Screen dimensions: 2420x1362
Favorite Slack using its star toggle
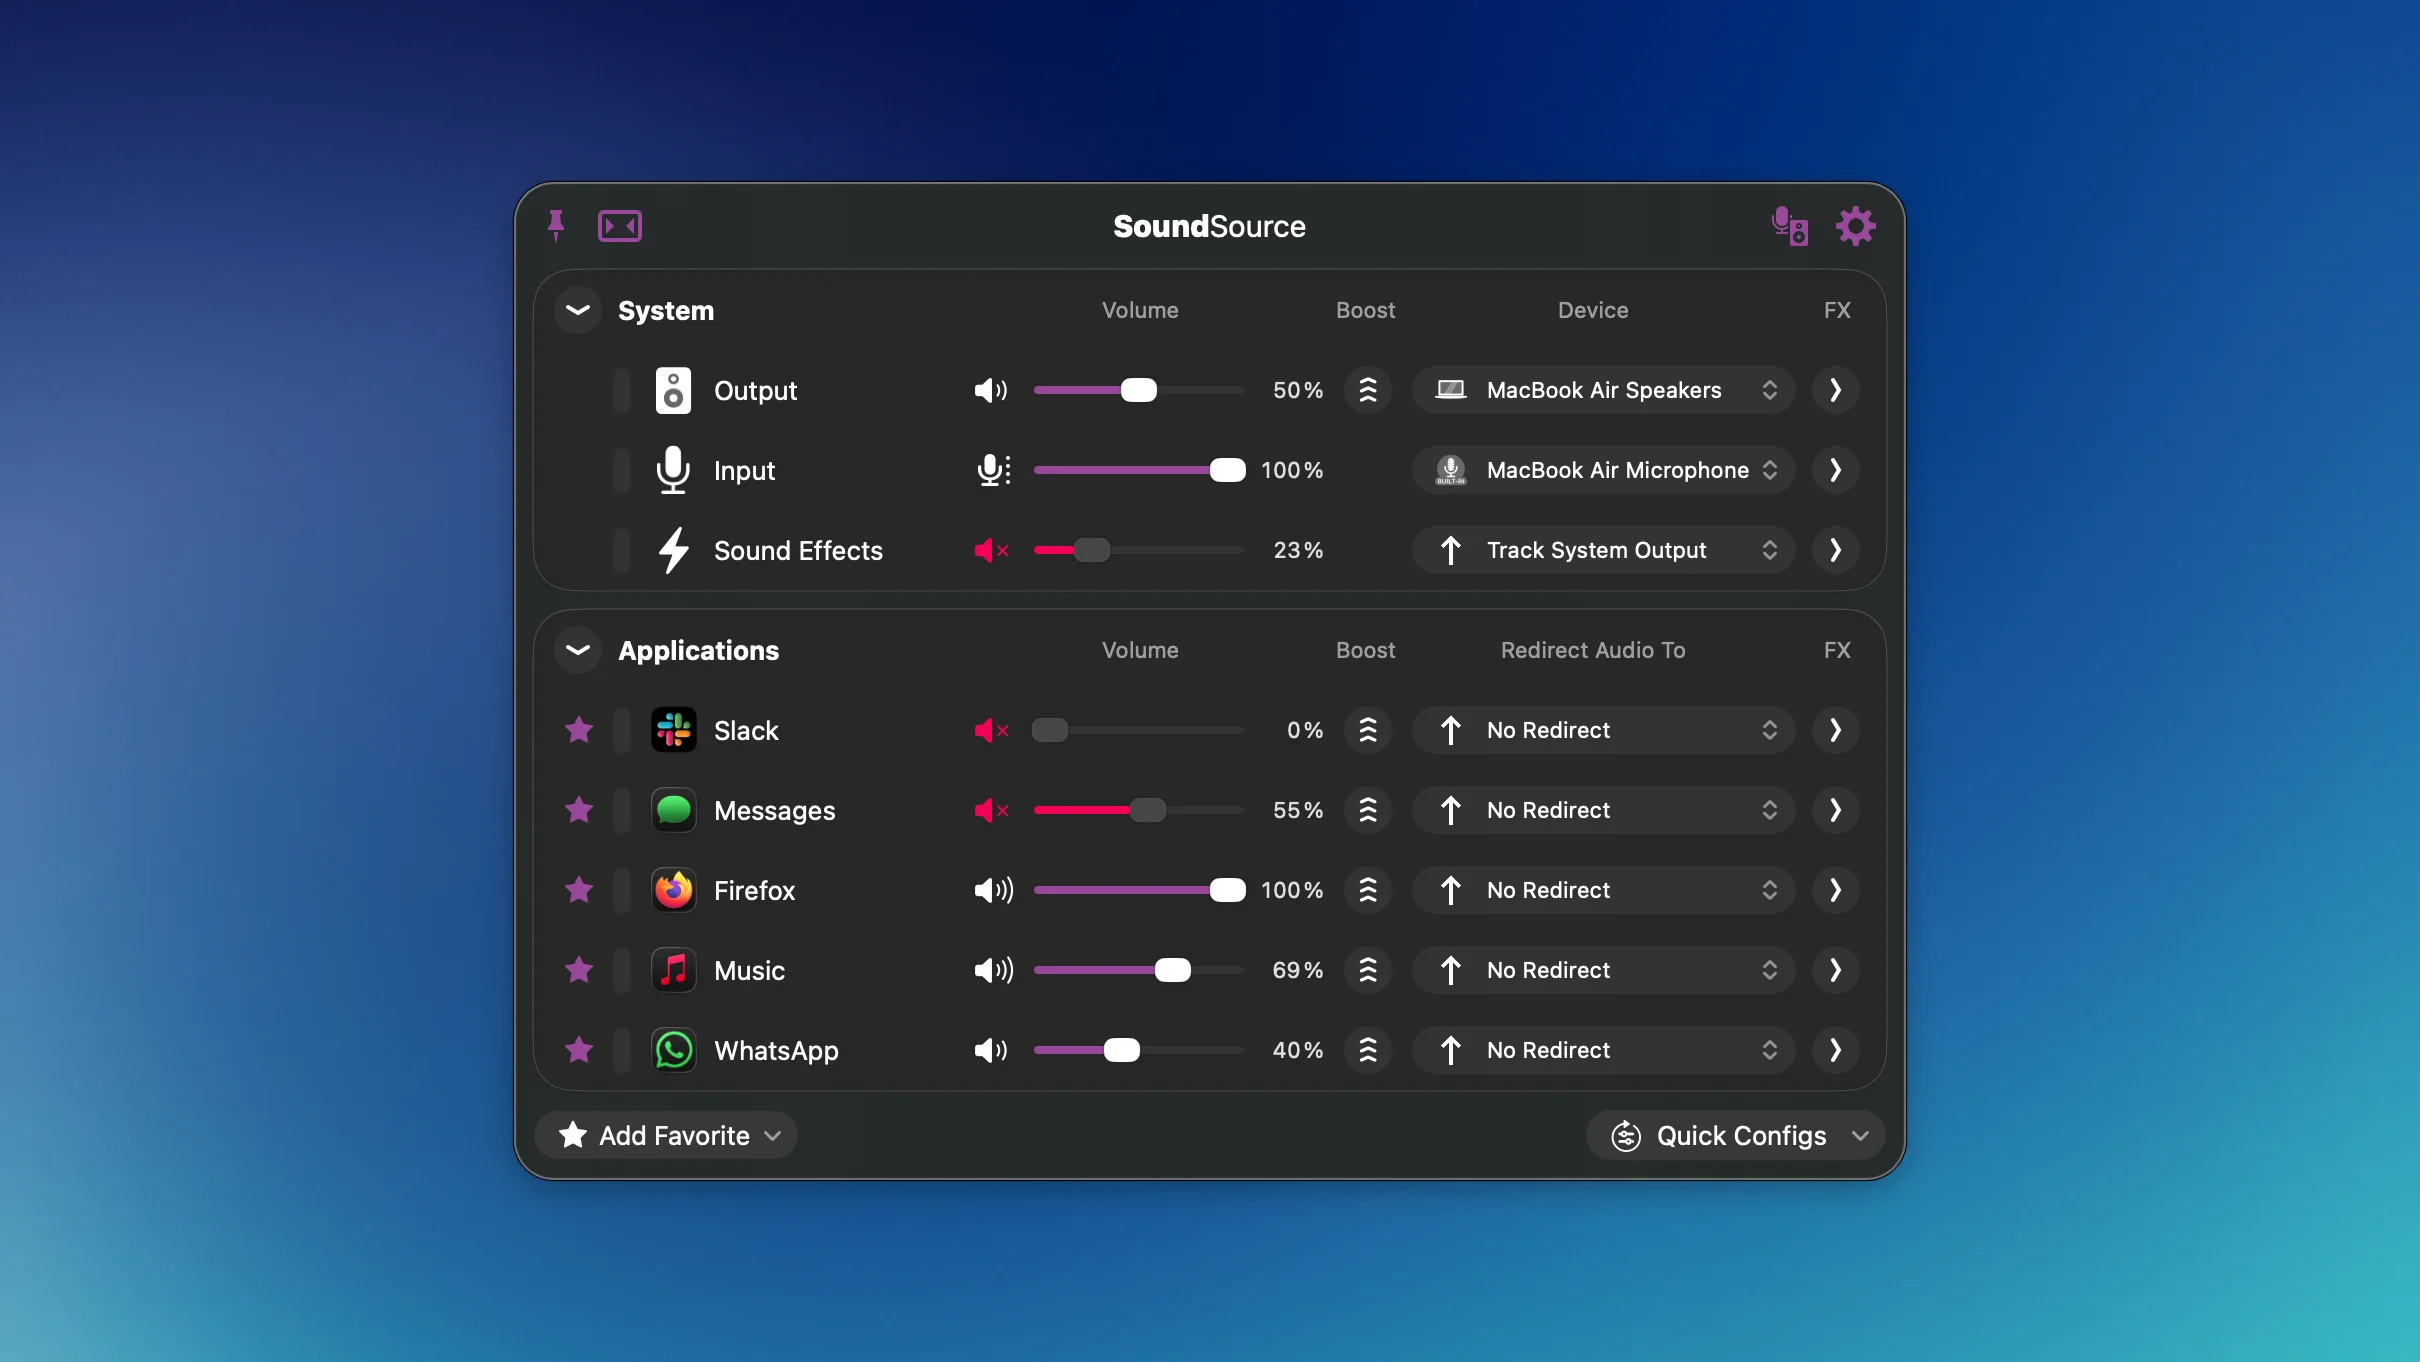point(578,730)
